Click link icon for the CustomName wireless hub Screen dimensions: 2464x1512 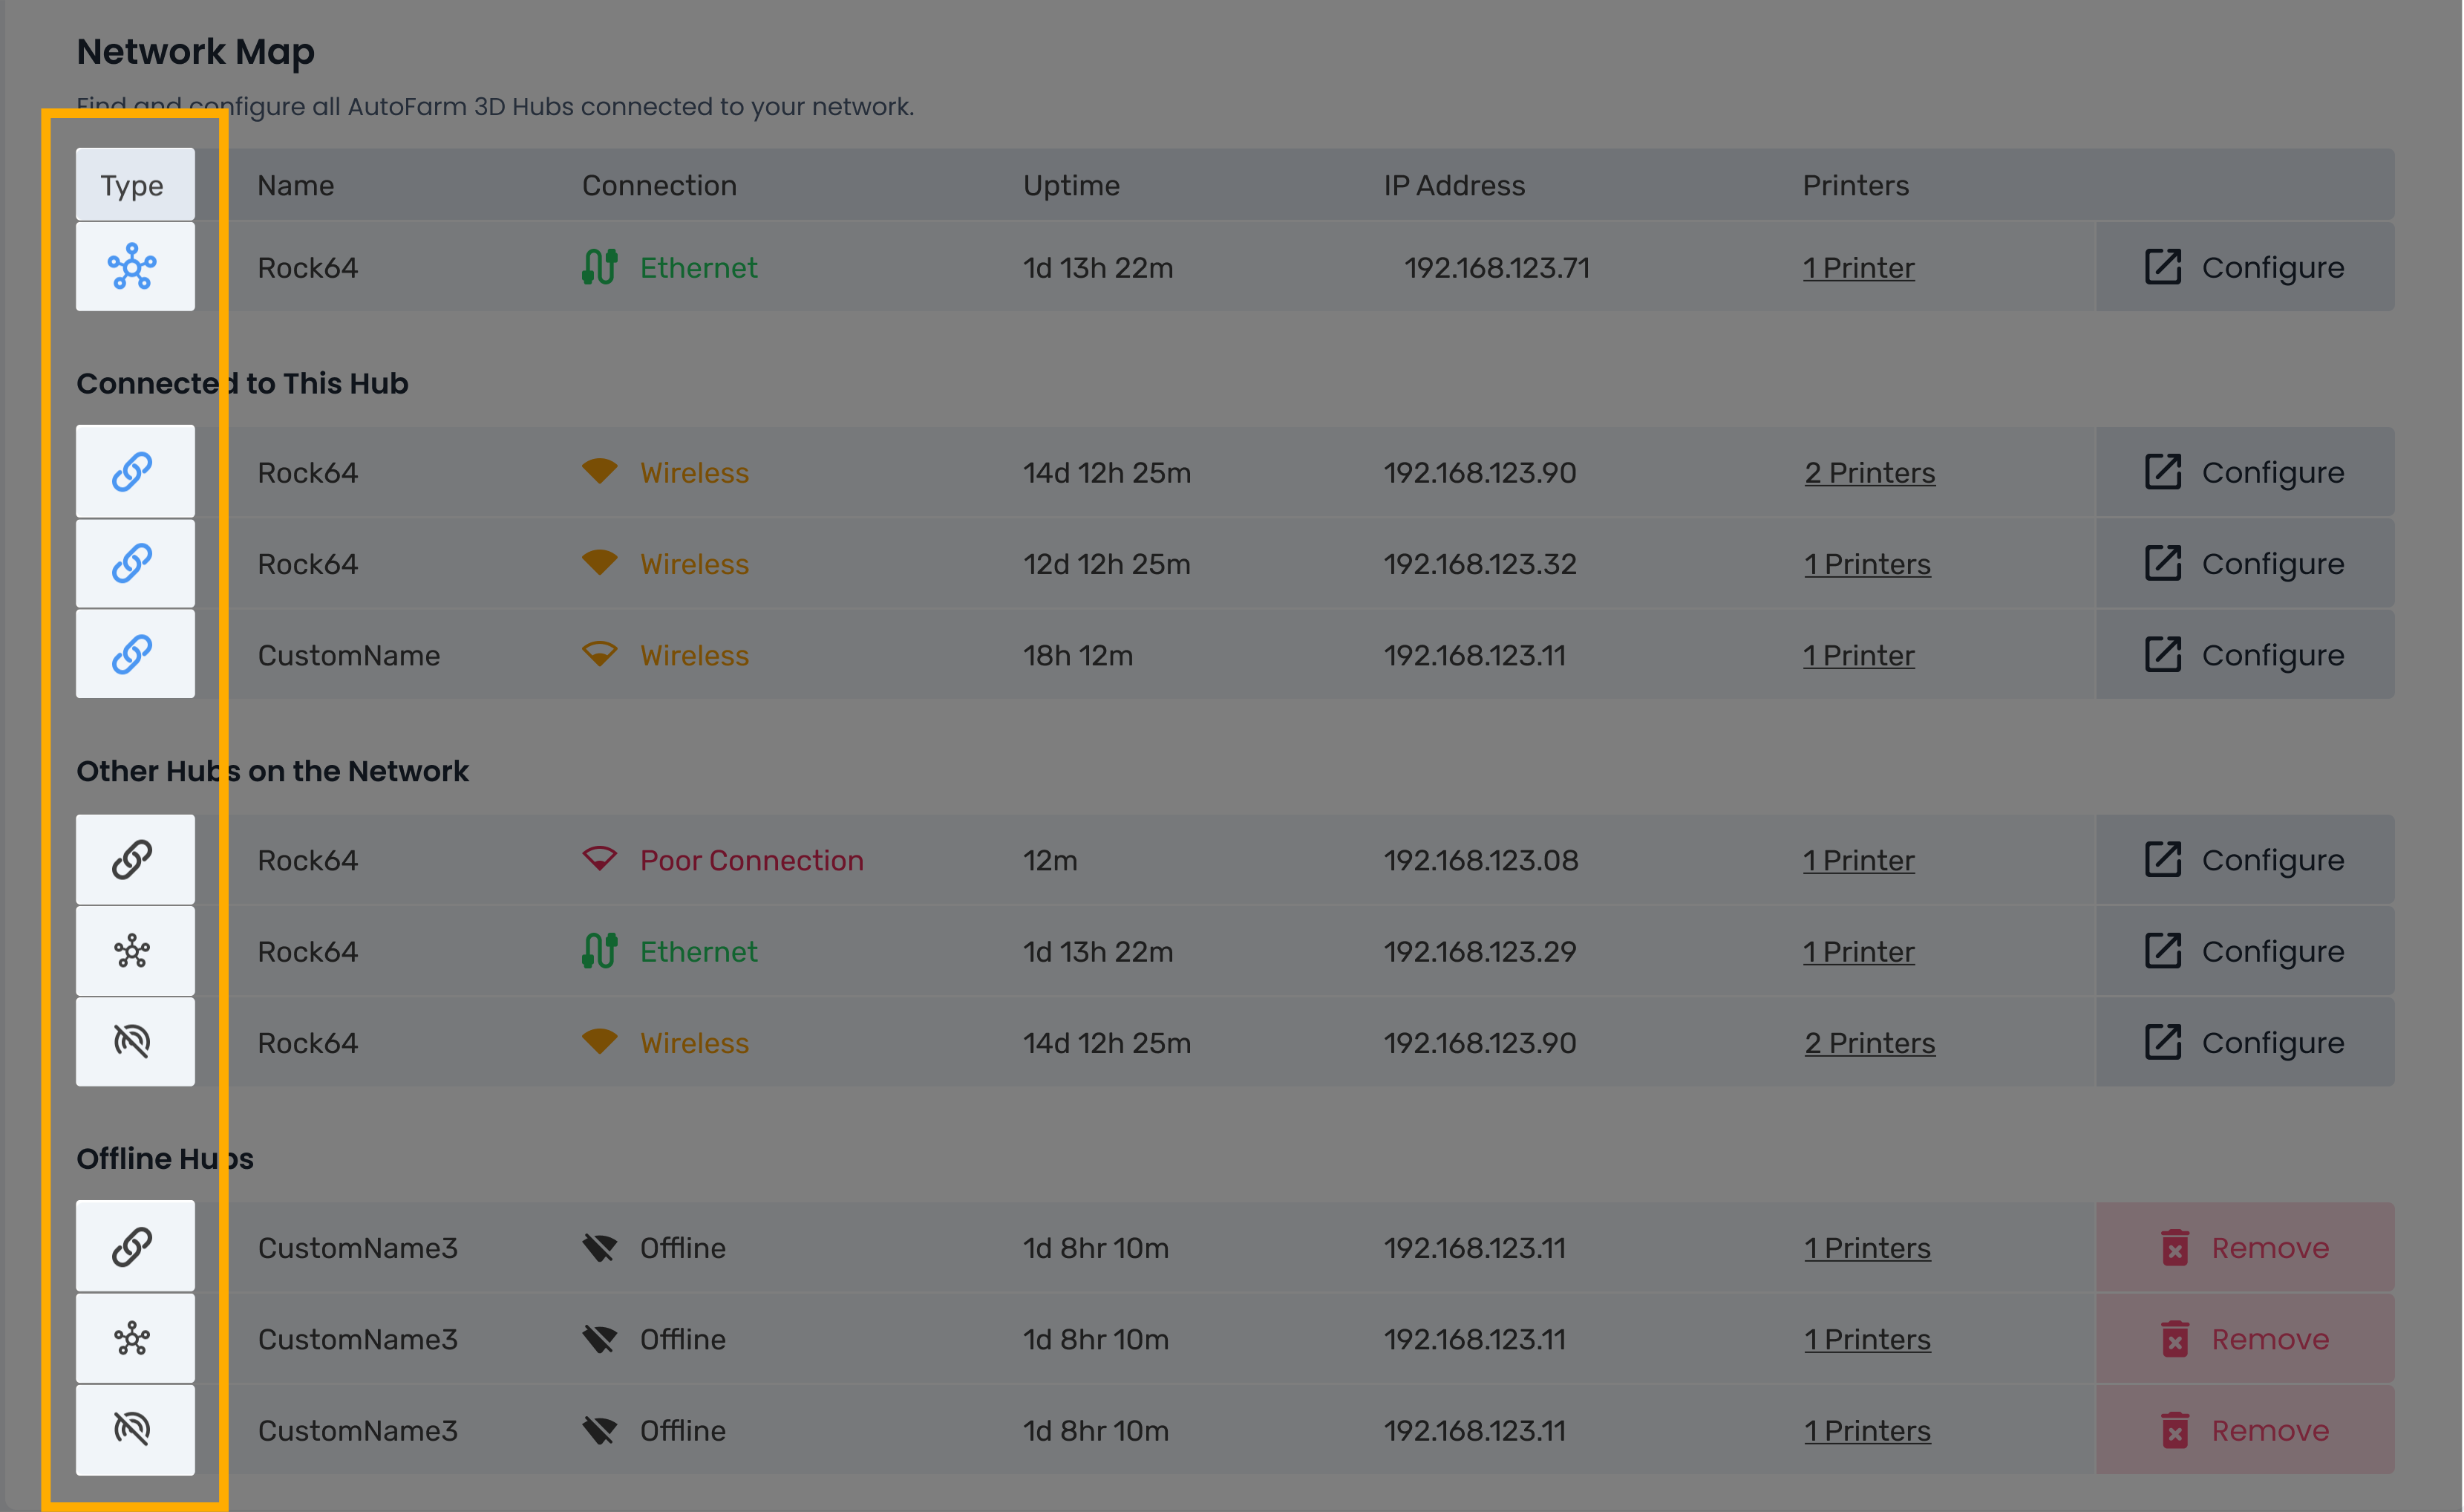132,654
